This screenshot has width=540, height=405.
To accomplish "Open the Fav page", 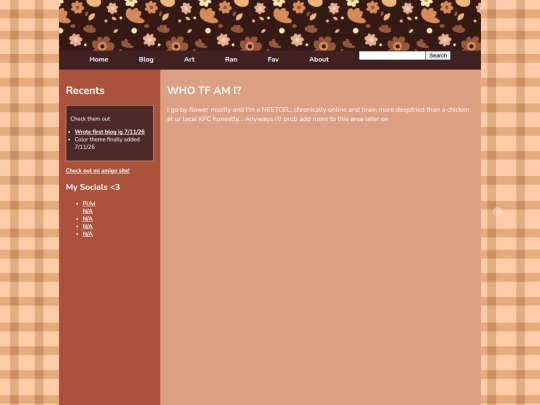I will 273,60.
